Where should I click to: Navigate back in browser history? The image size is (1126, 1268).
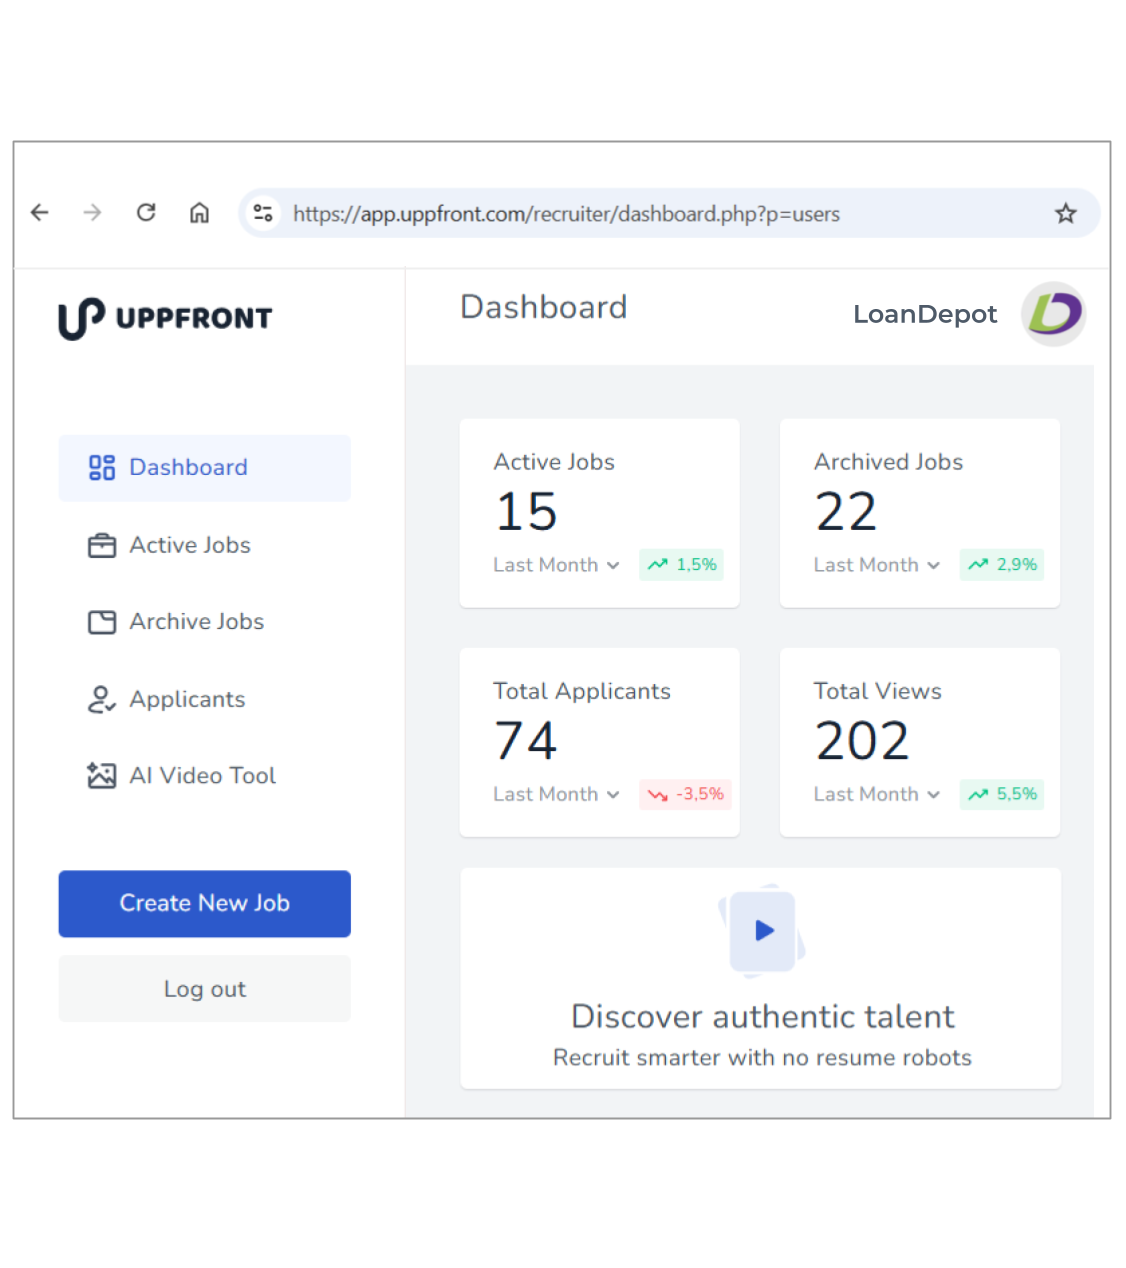(x=40, y=213)
